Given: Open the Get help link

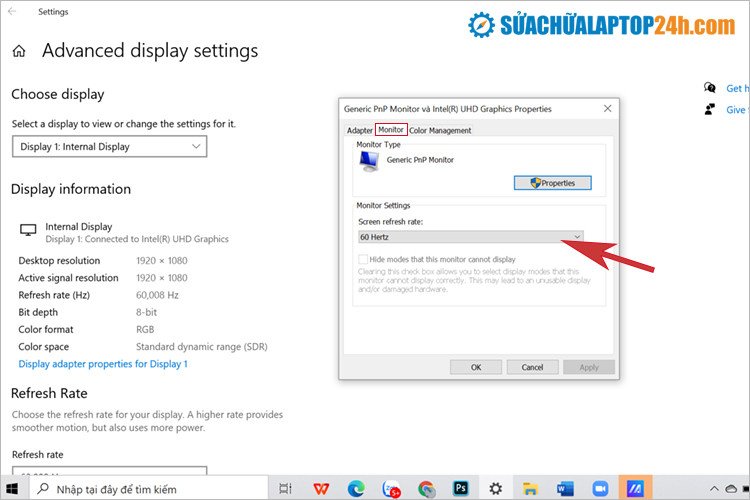Looking at the screenshot, I should pos(737,88).
